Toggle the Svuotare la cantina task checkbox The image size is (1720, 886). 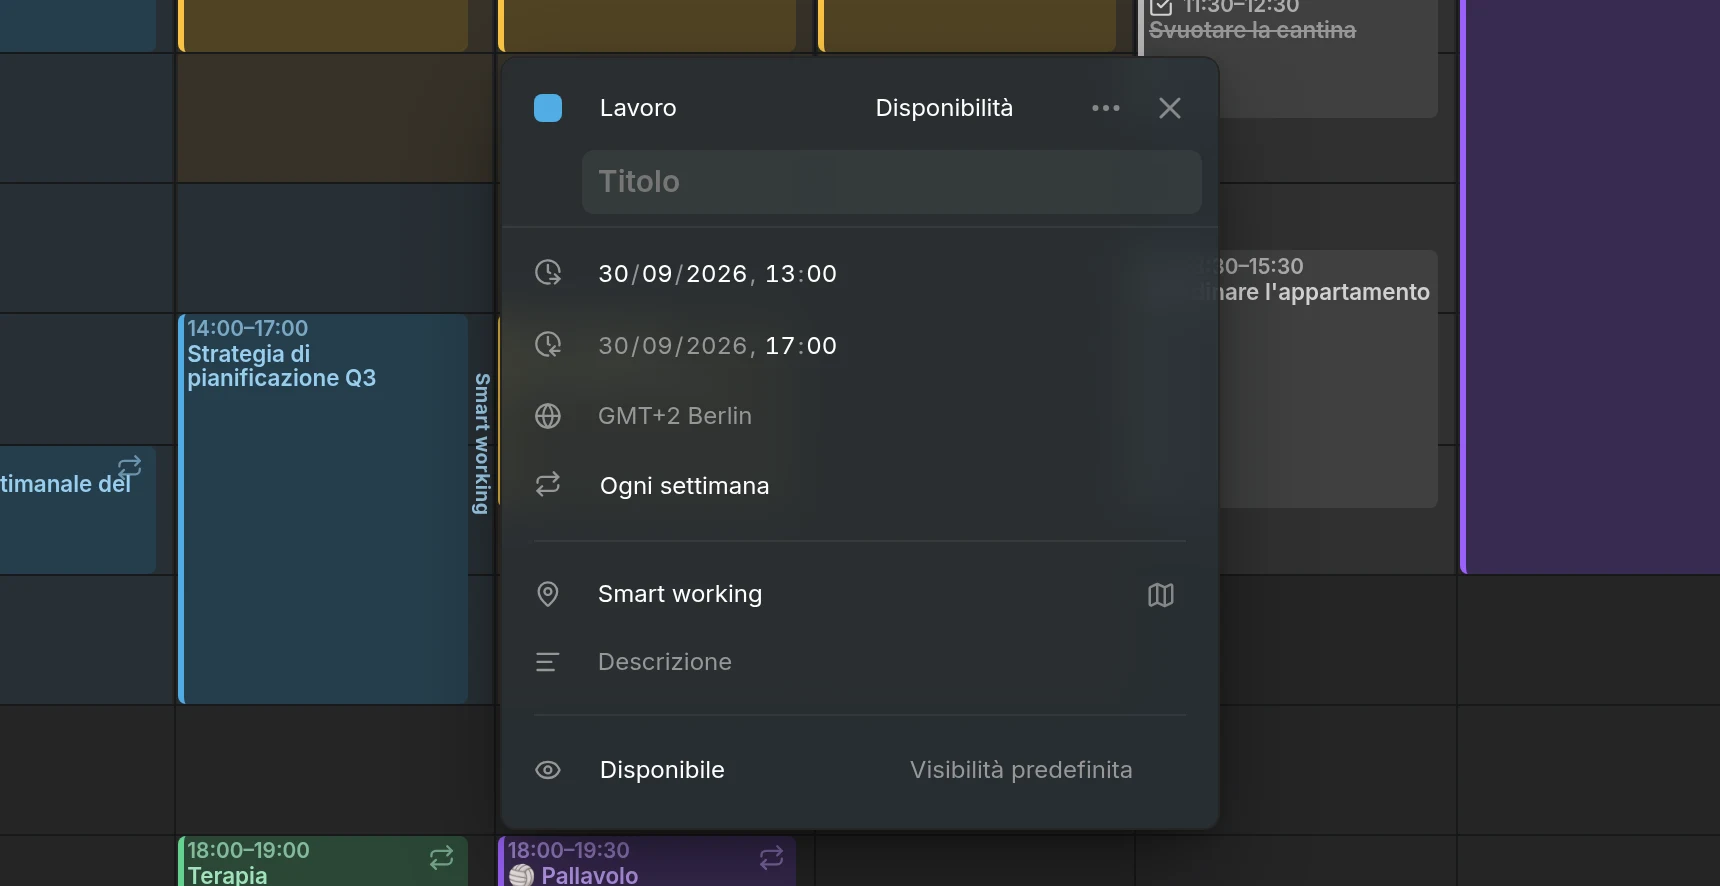1161,7
